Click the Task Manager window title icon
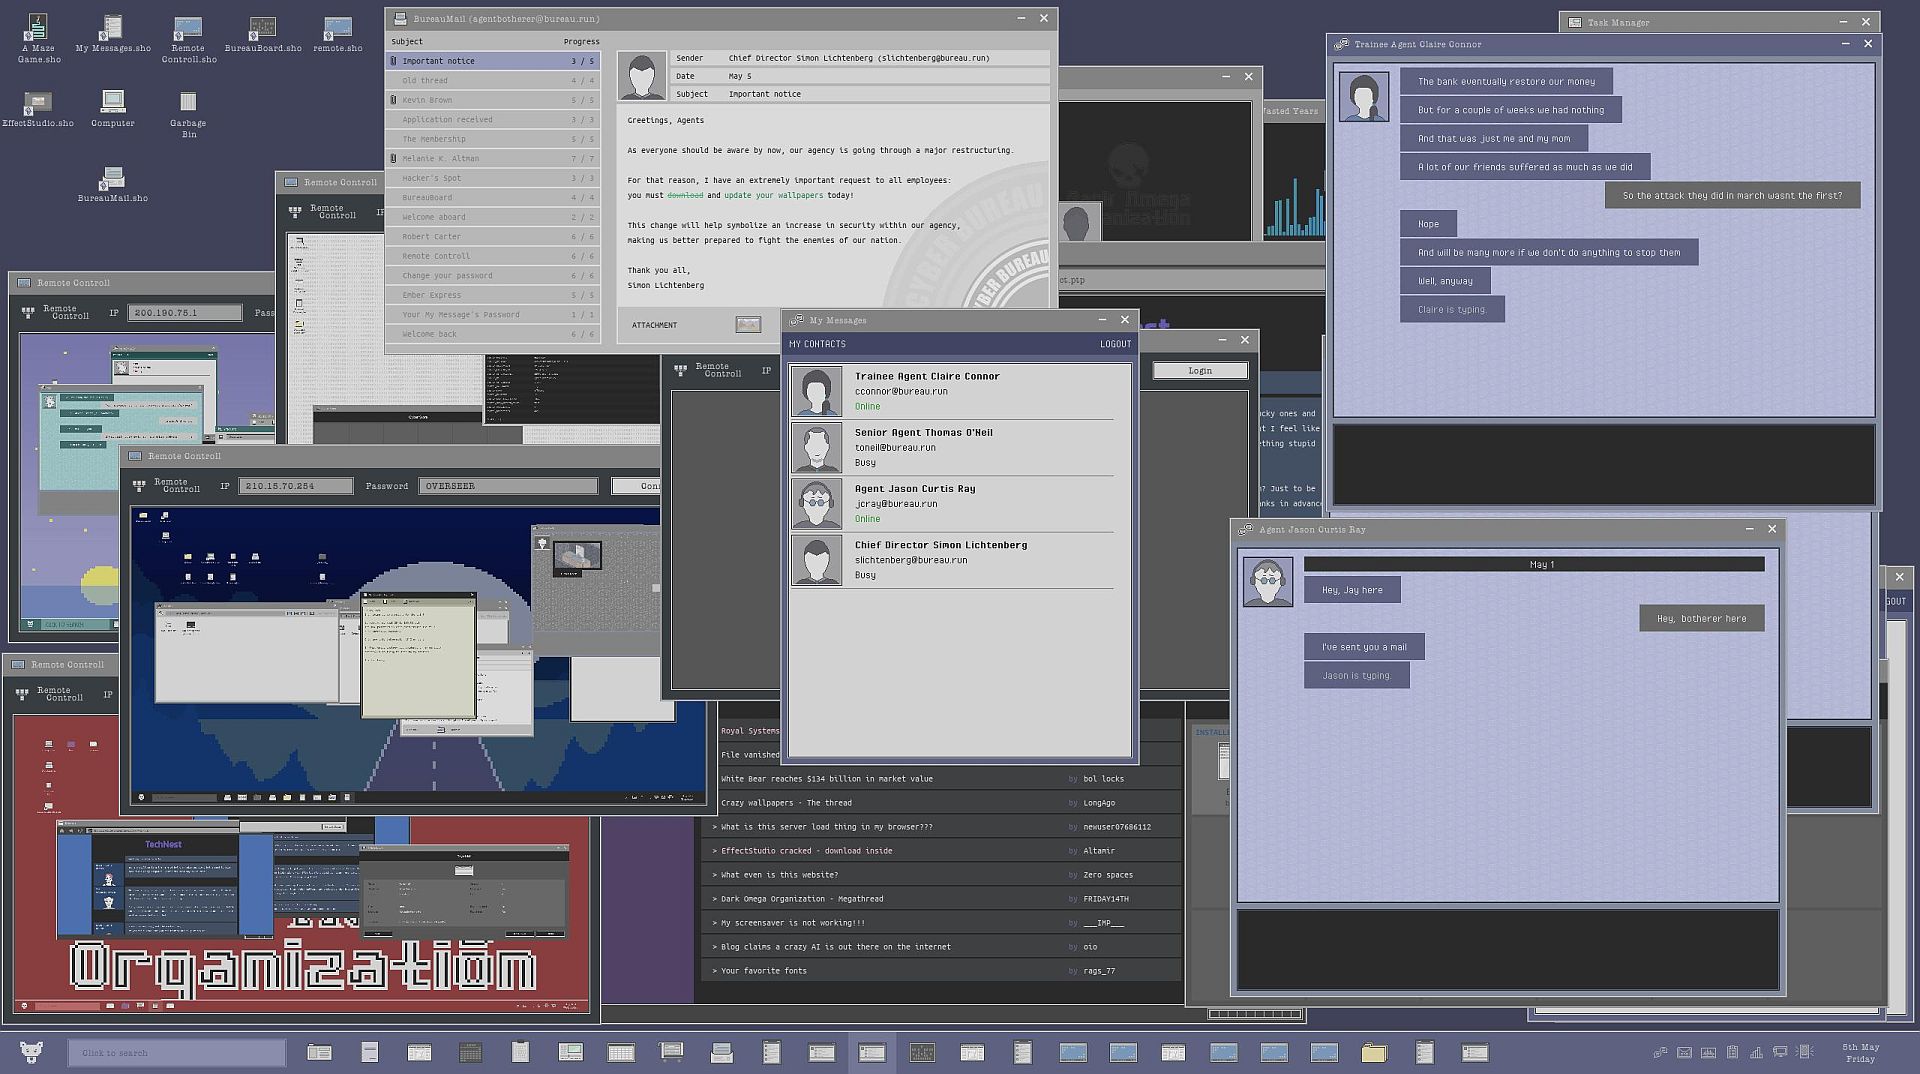This screenshot has width=1920, height=1074. pyautogui.click(x=1575, y=22)
